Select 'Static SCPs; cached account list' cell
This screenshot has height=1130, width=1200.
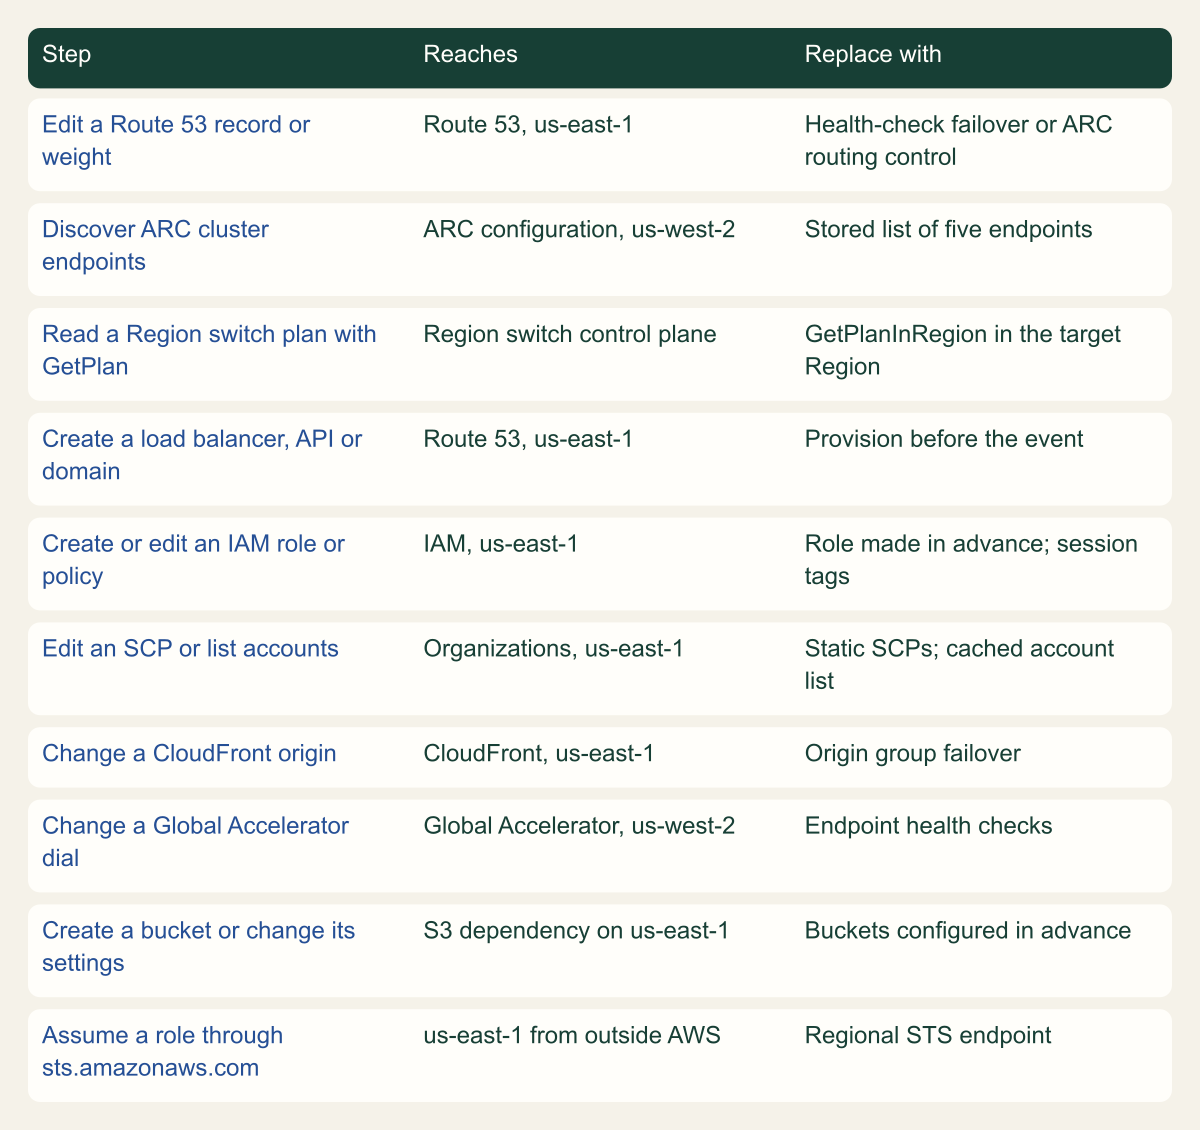point(959,664)
